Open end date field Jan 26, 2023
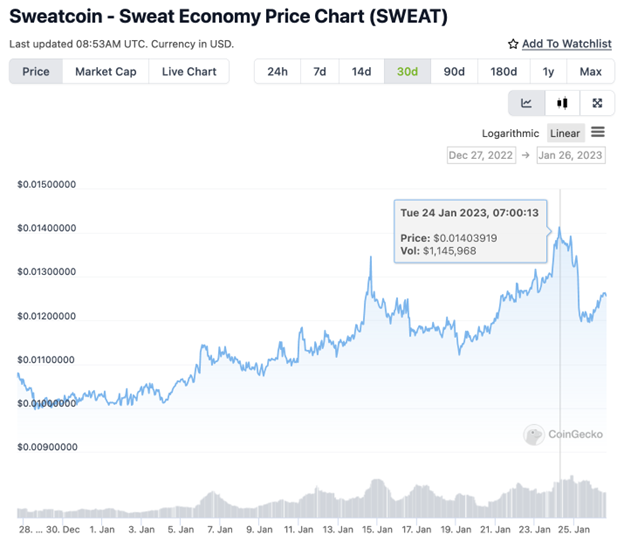The image size is (624, 541). (x=571, y=155)
